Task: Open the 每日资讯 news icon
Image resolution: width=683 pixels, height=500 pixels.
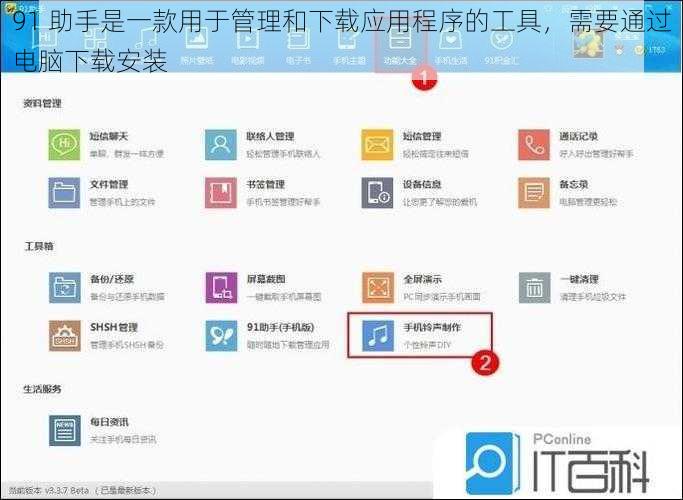Action: (64, 430)
